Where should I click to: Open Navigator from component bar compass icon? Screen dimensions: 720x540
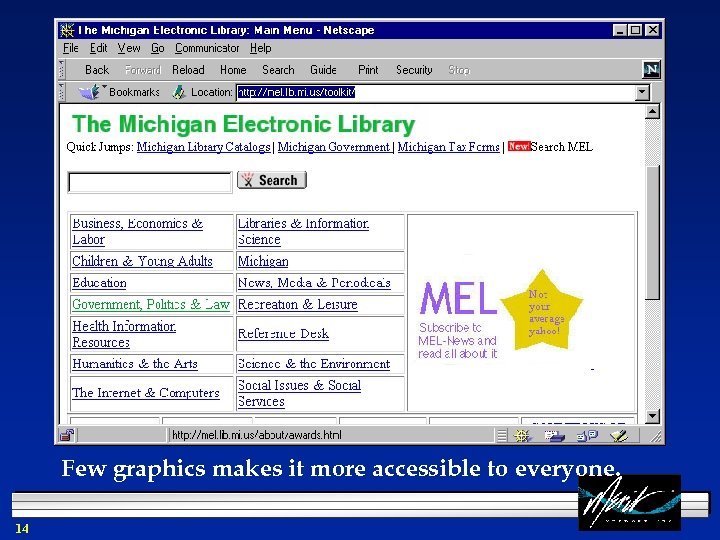(522, 435)
